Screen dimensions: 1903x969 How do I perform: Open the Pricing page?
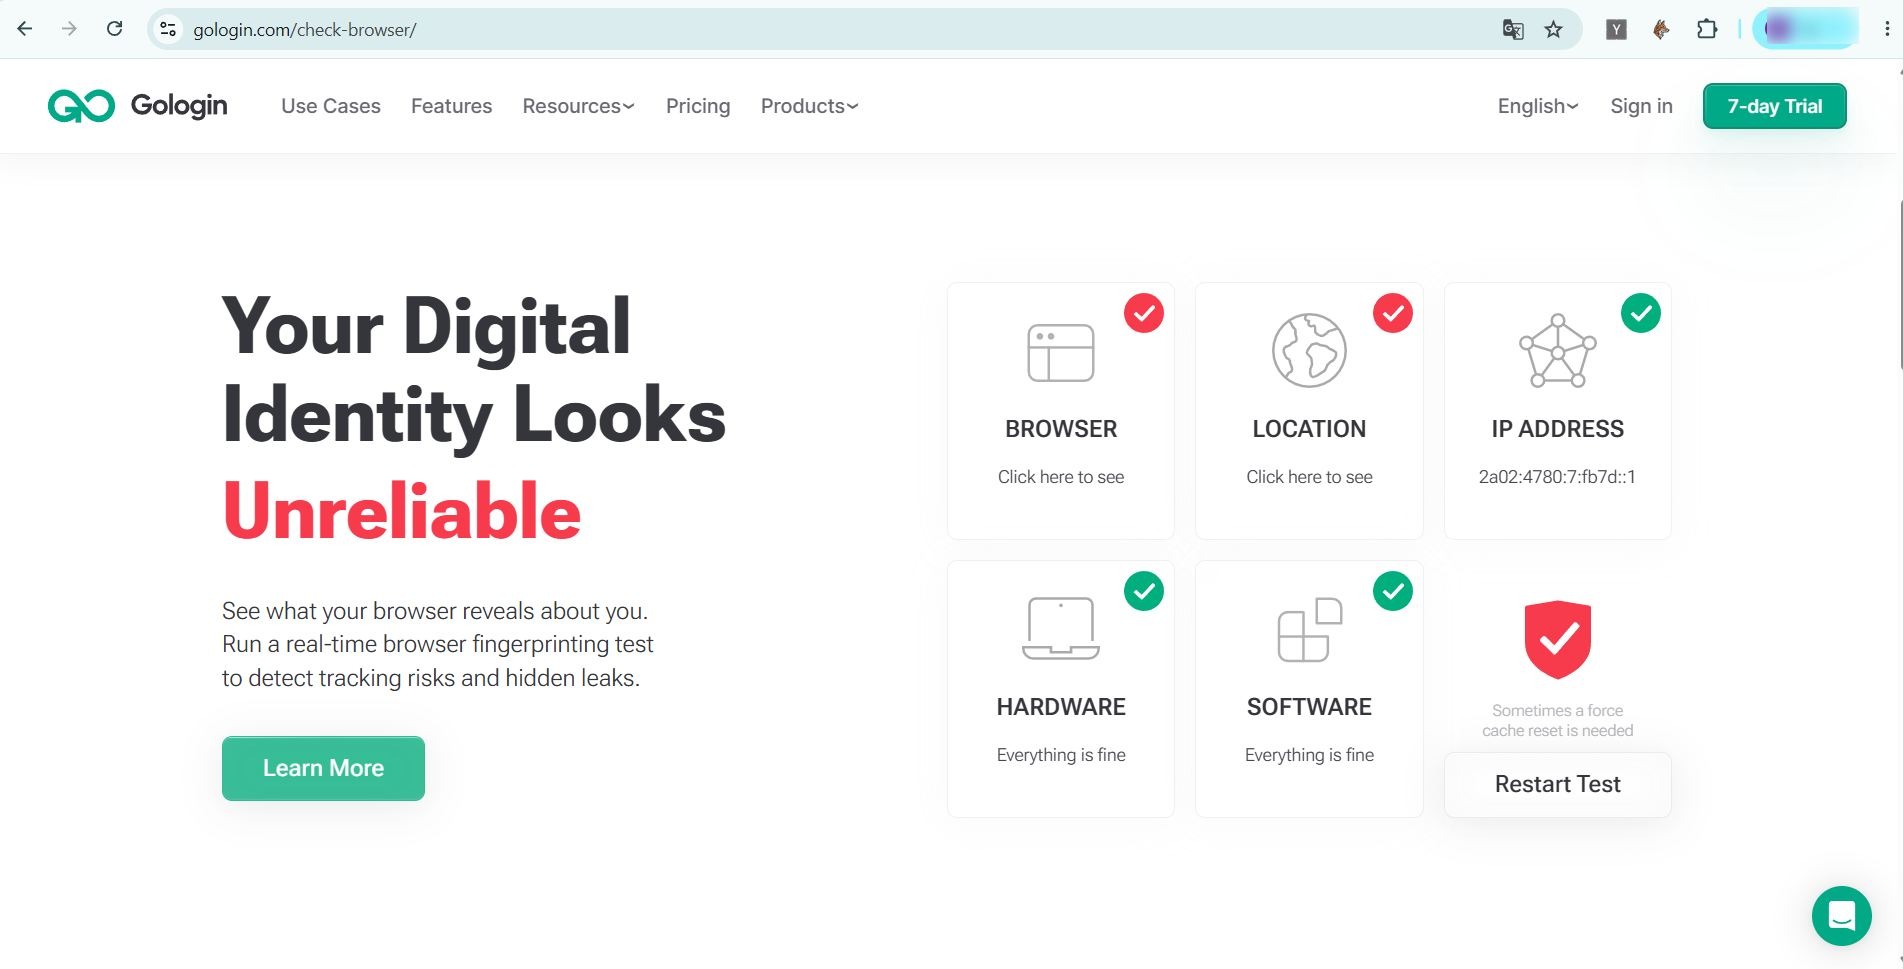point(698,106)
